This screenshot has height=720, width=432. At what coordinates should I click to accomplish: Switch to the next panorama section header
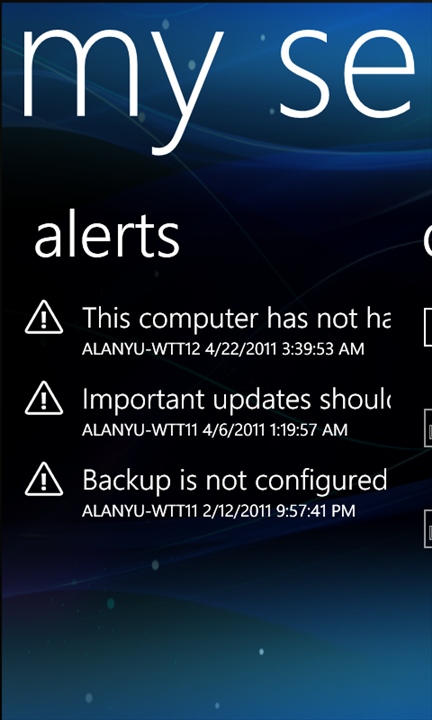[427, 240]
